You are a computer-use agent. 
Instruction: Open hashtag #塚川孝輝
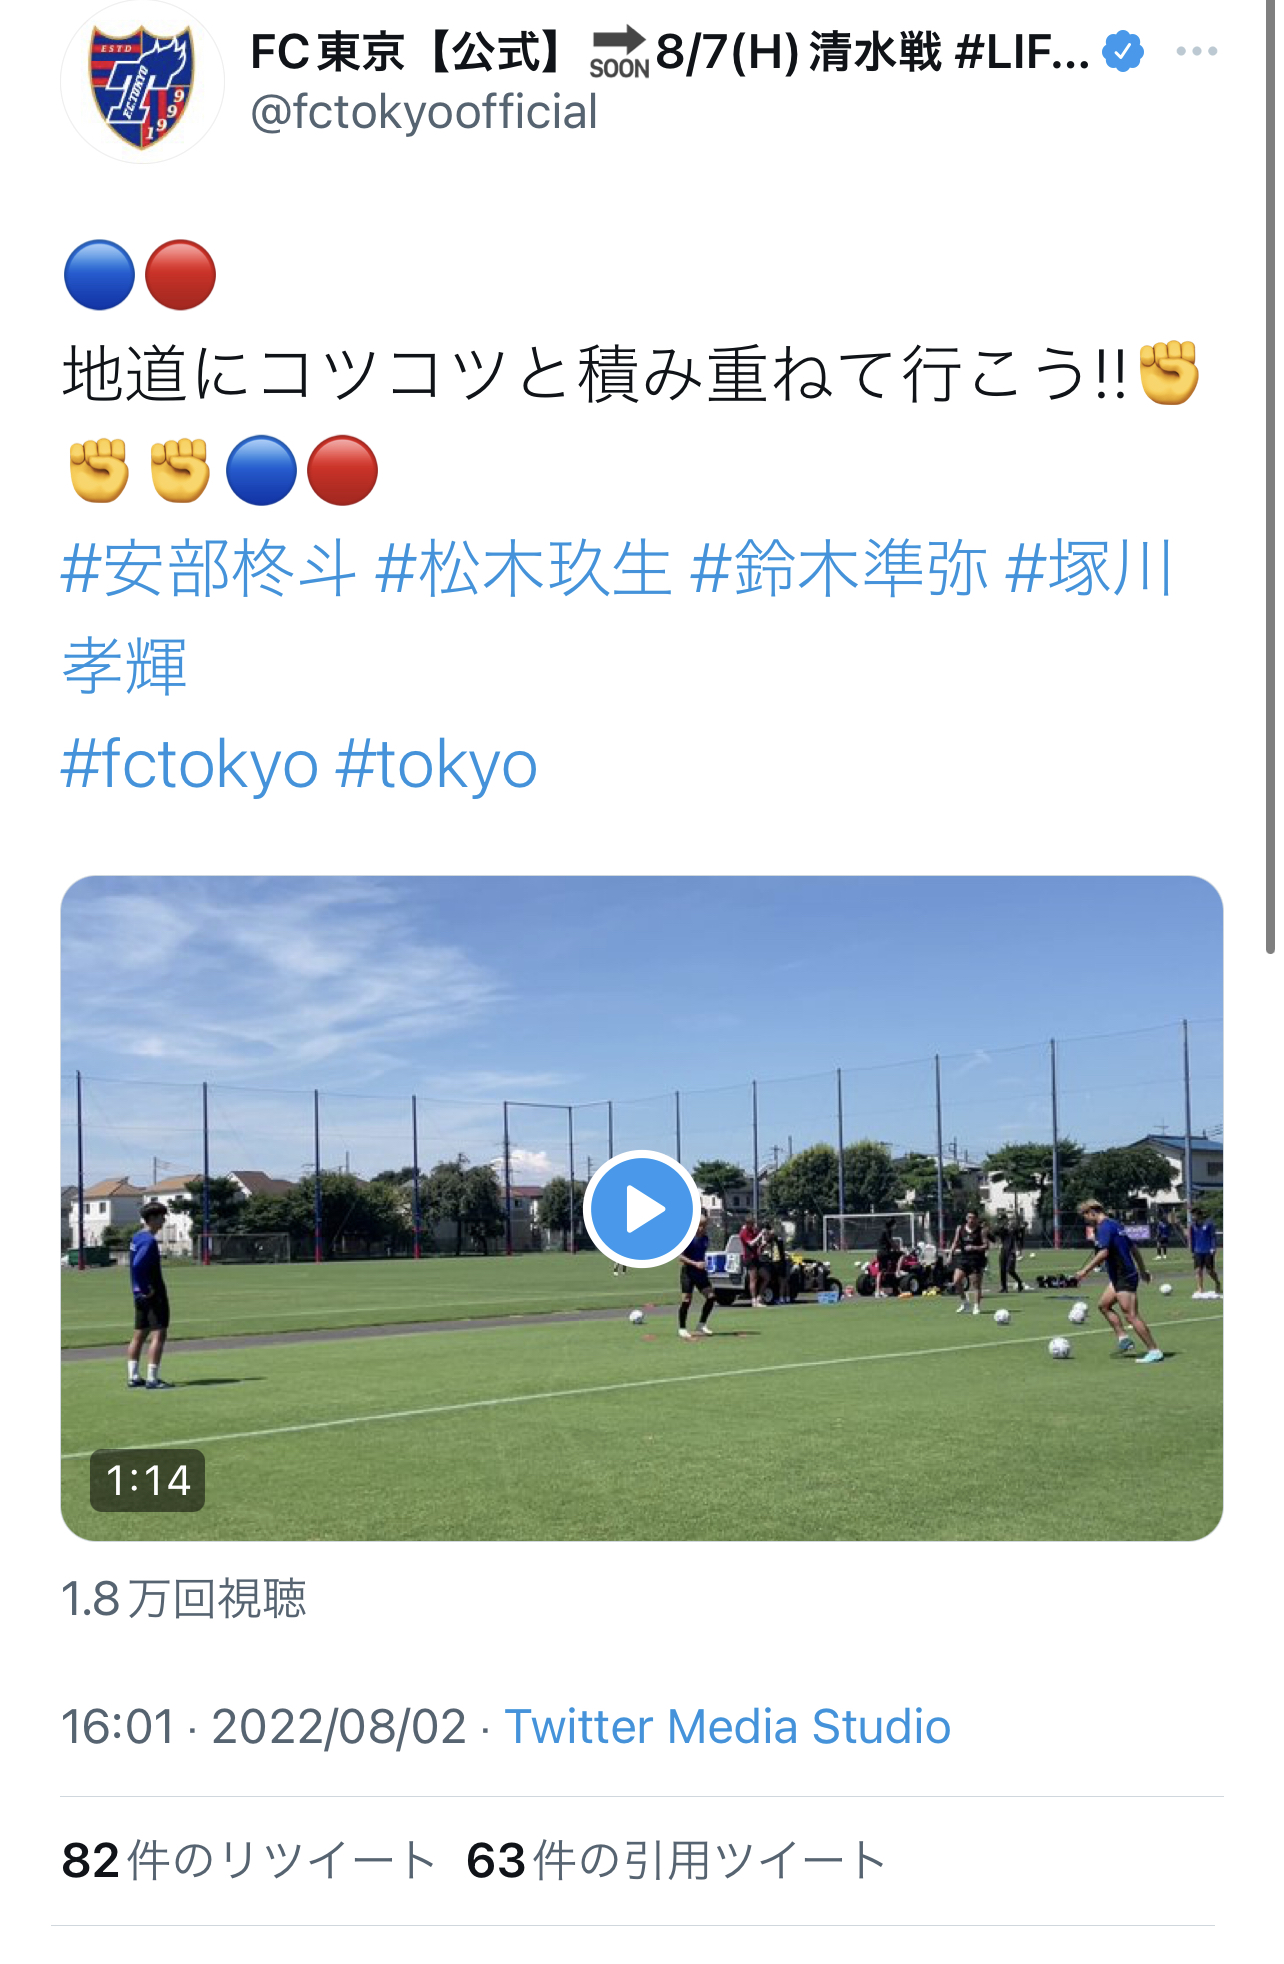coord(1090,568)
